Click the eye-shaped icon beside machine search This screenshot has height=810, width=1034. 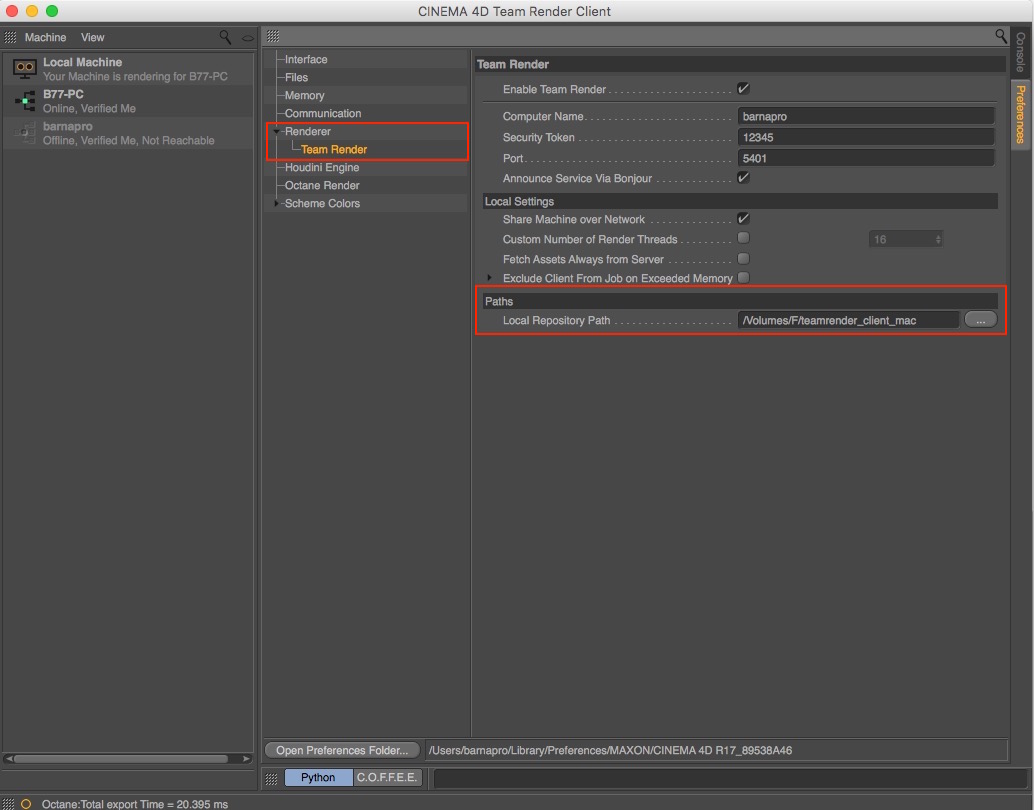click(247, 38)
